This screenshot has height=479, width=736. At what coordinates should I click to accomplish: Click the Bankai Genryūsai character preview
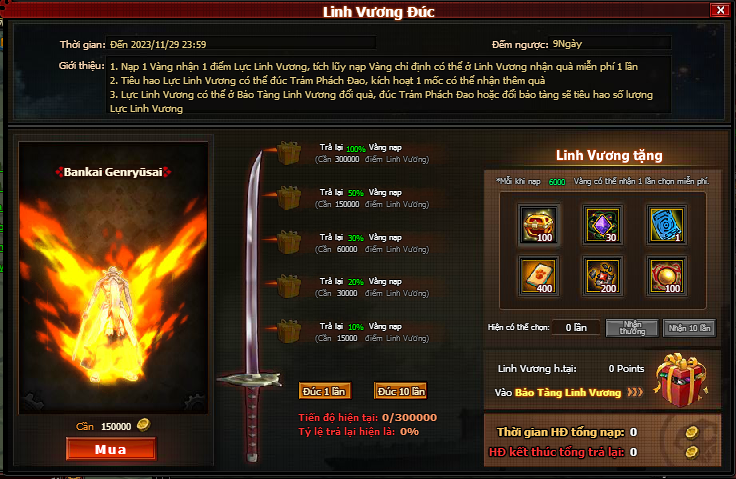pyautogui.click(x=113, y=278)
